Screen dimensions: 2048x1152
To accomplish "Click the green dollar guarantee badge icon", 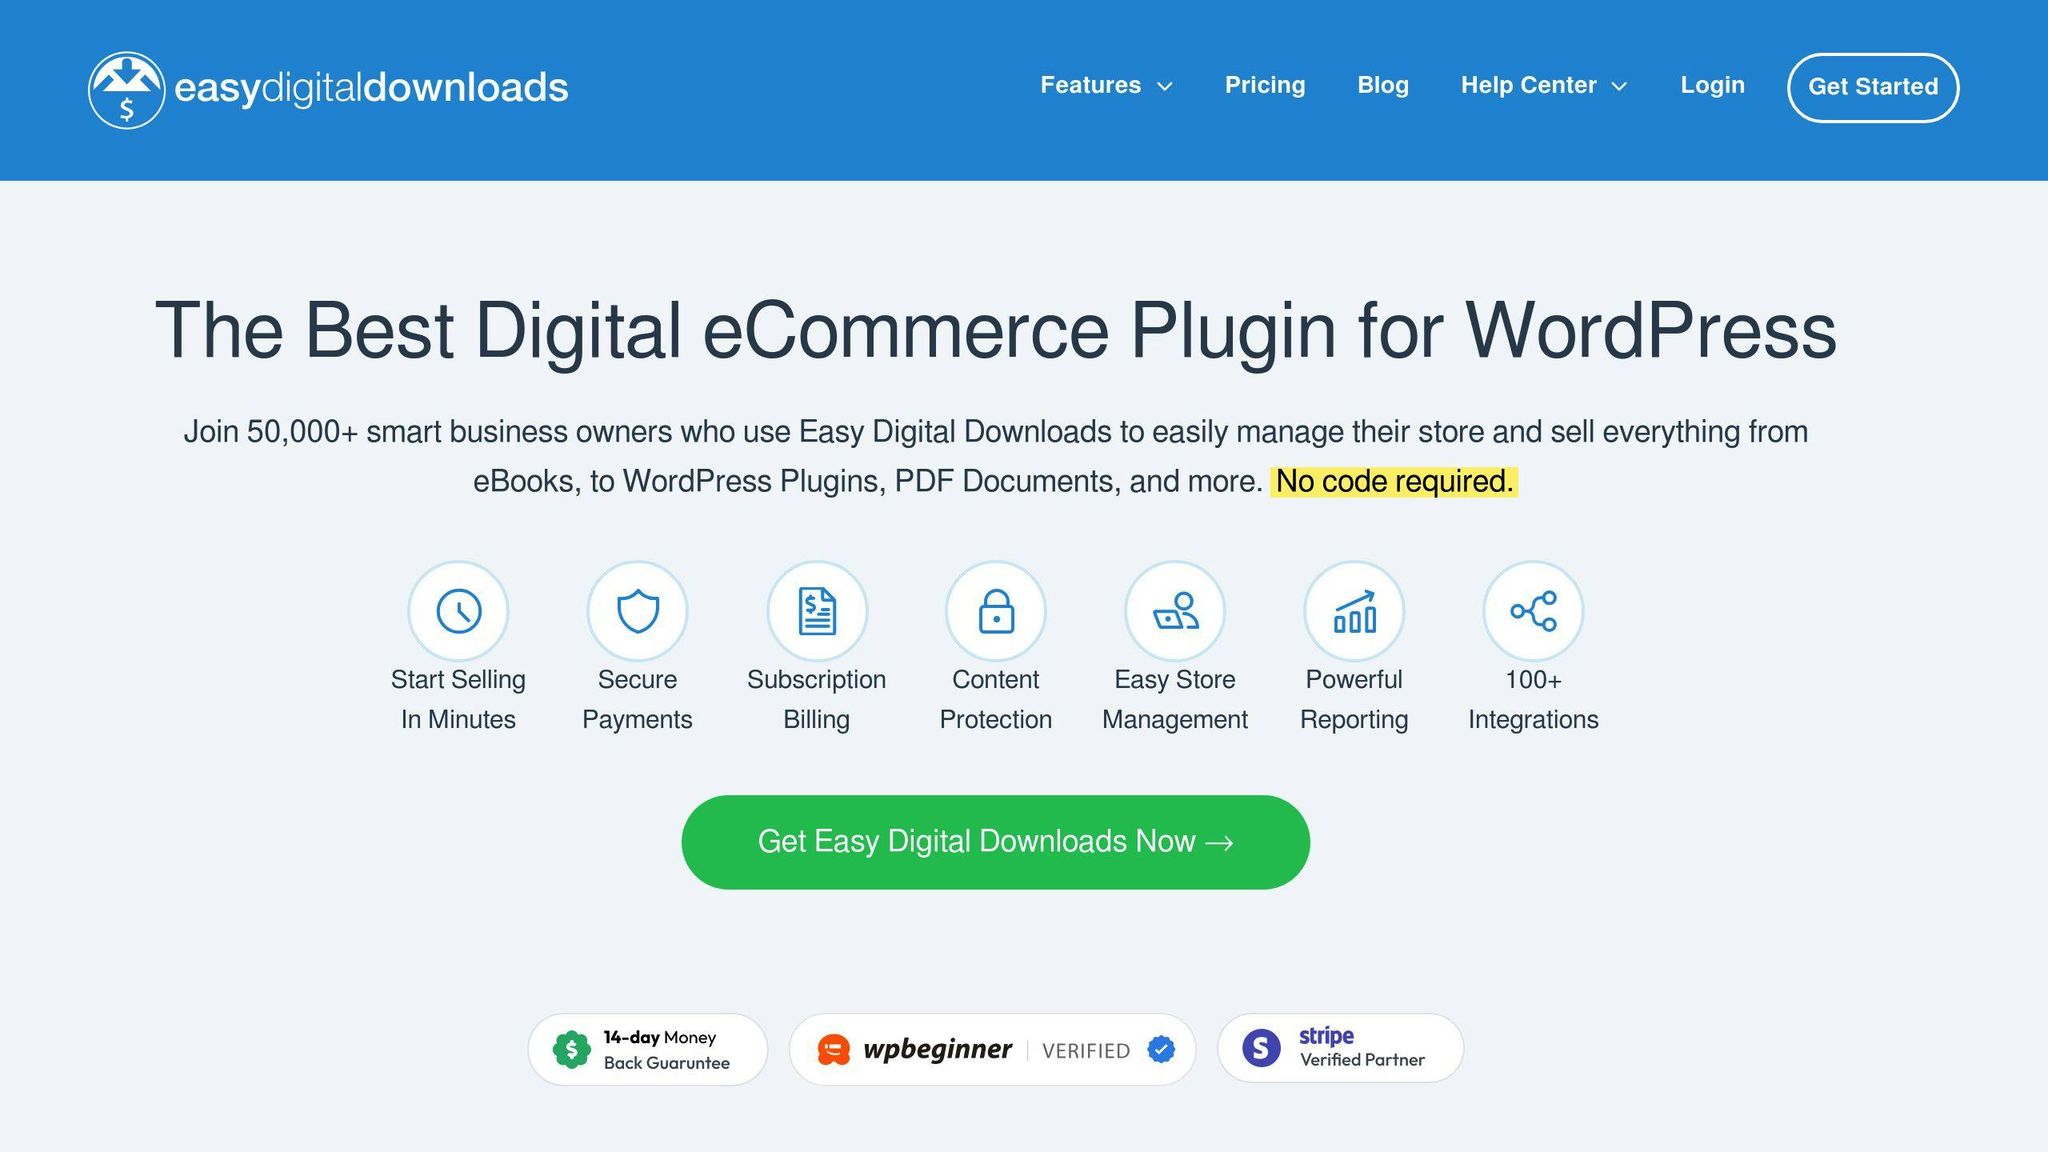I will coord(572,1050).
